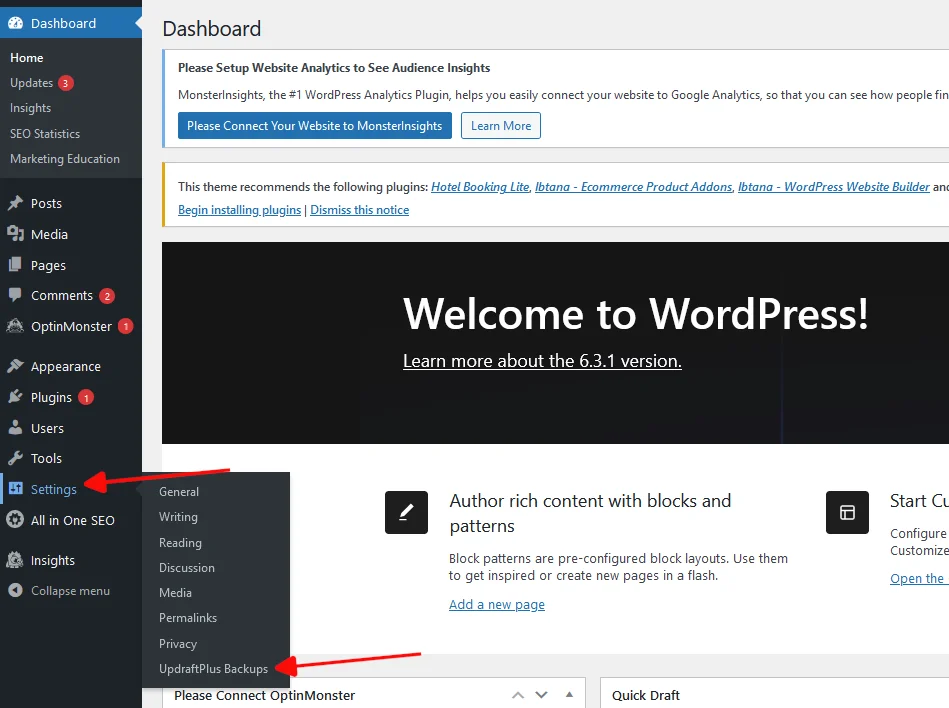Click the Tools wrench icon

coord(15,458)
